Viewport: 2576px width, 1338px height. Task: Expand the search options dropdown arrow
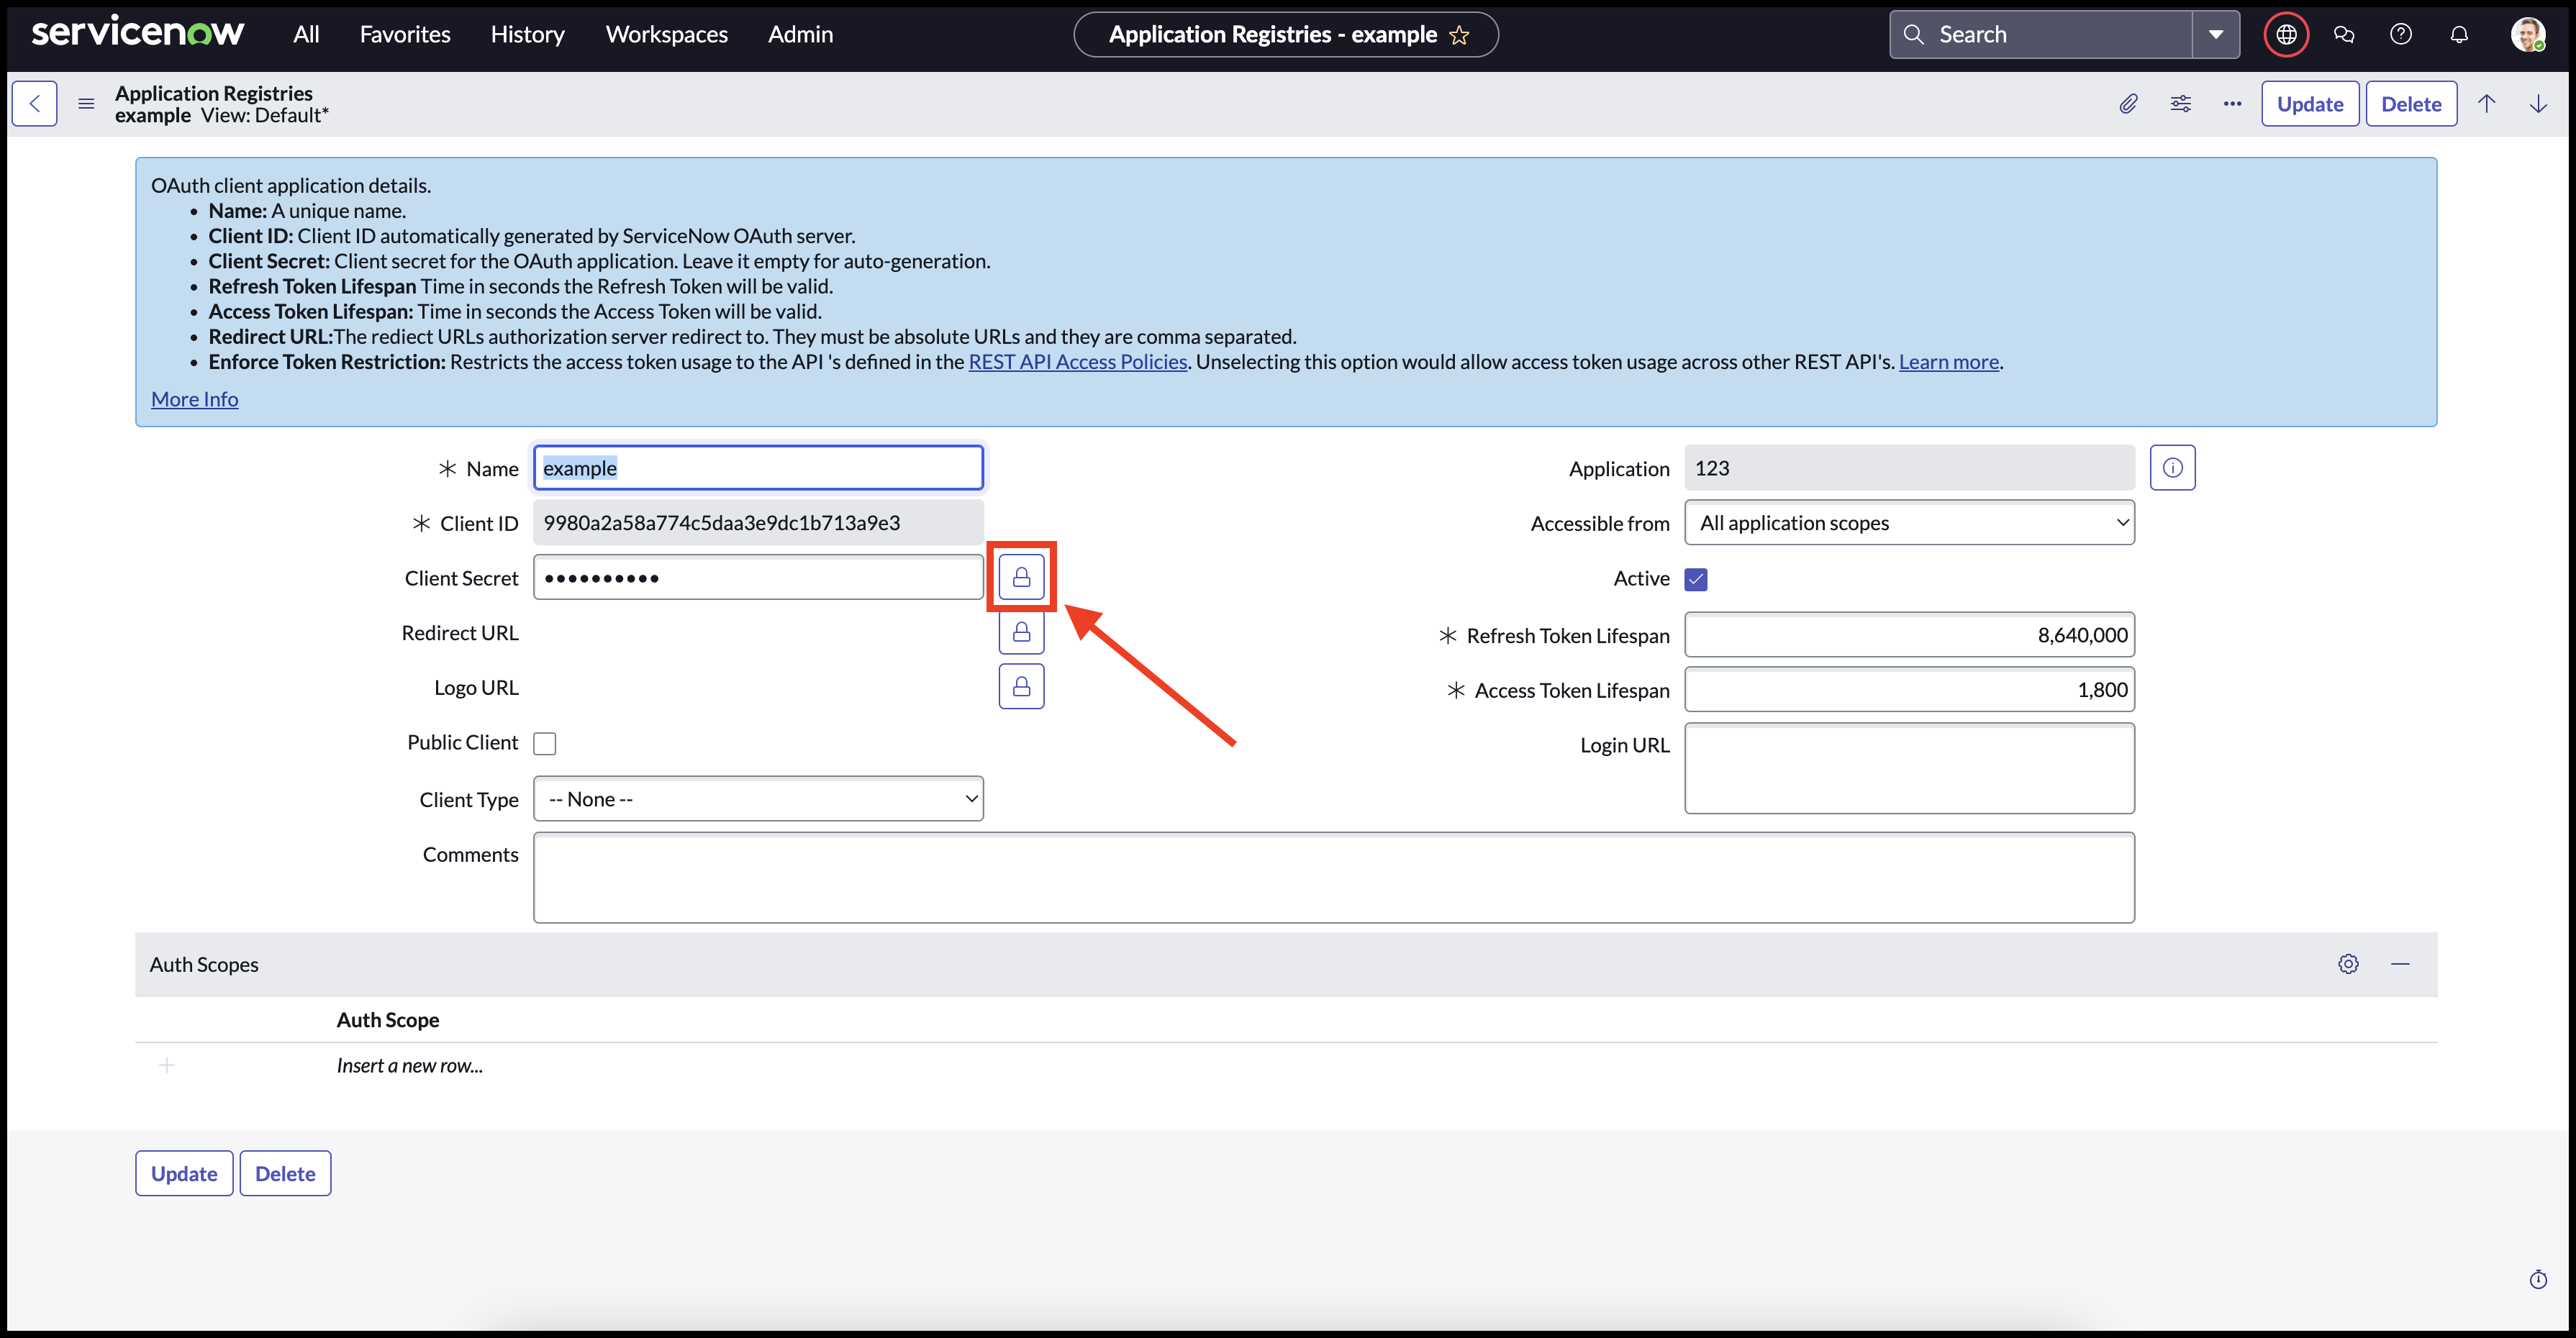coord(2216,35)
